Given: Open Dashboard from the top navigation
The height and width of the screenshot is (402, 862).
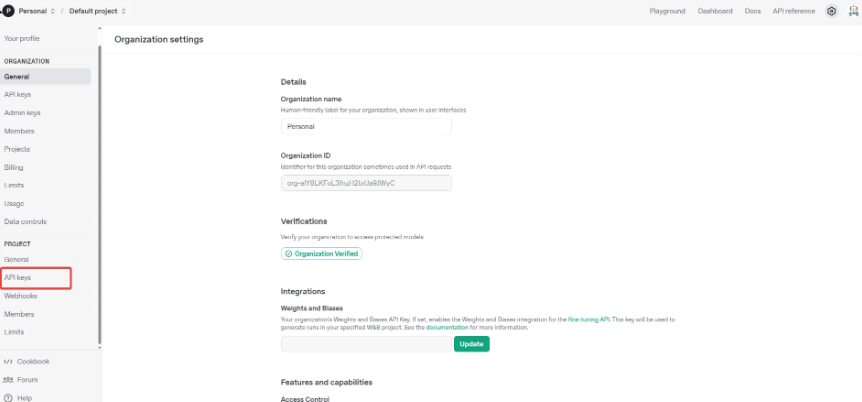Looking at the screenshot, I should coord(715,11).
